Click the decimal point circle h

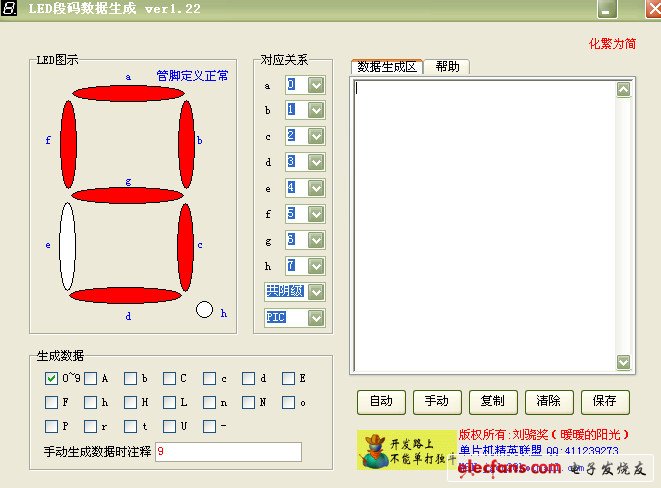tap(205, 309)
